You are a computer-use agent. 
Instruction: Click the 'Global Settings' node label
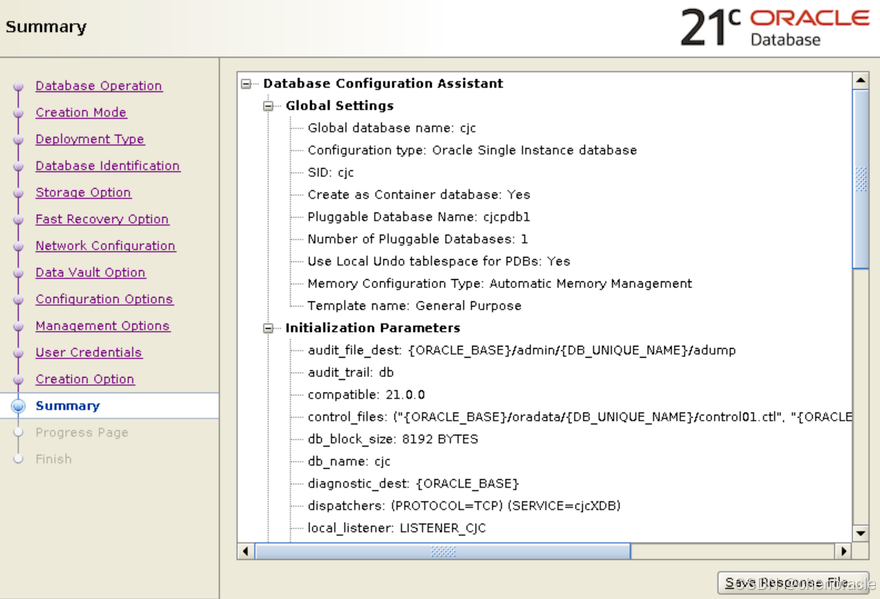pyautogui.click(x=340, y=106)
